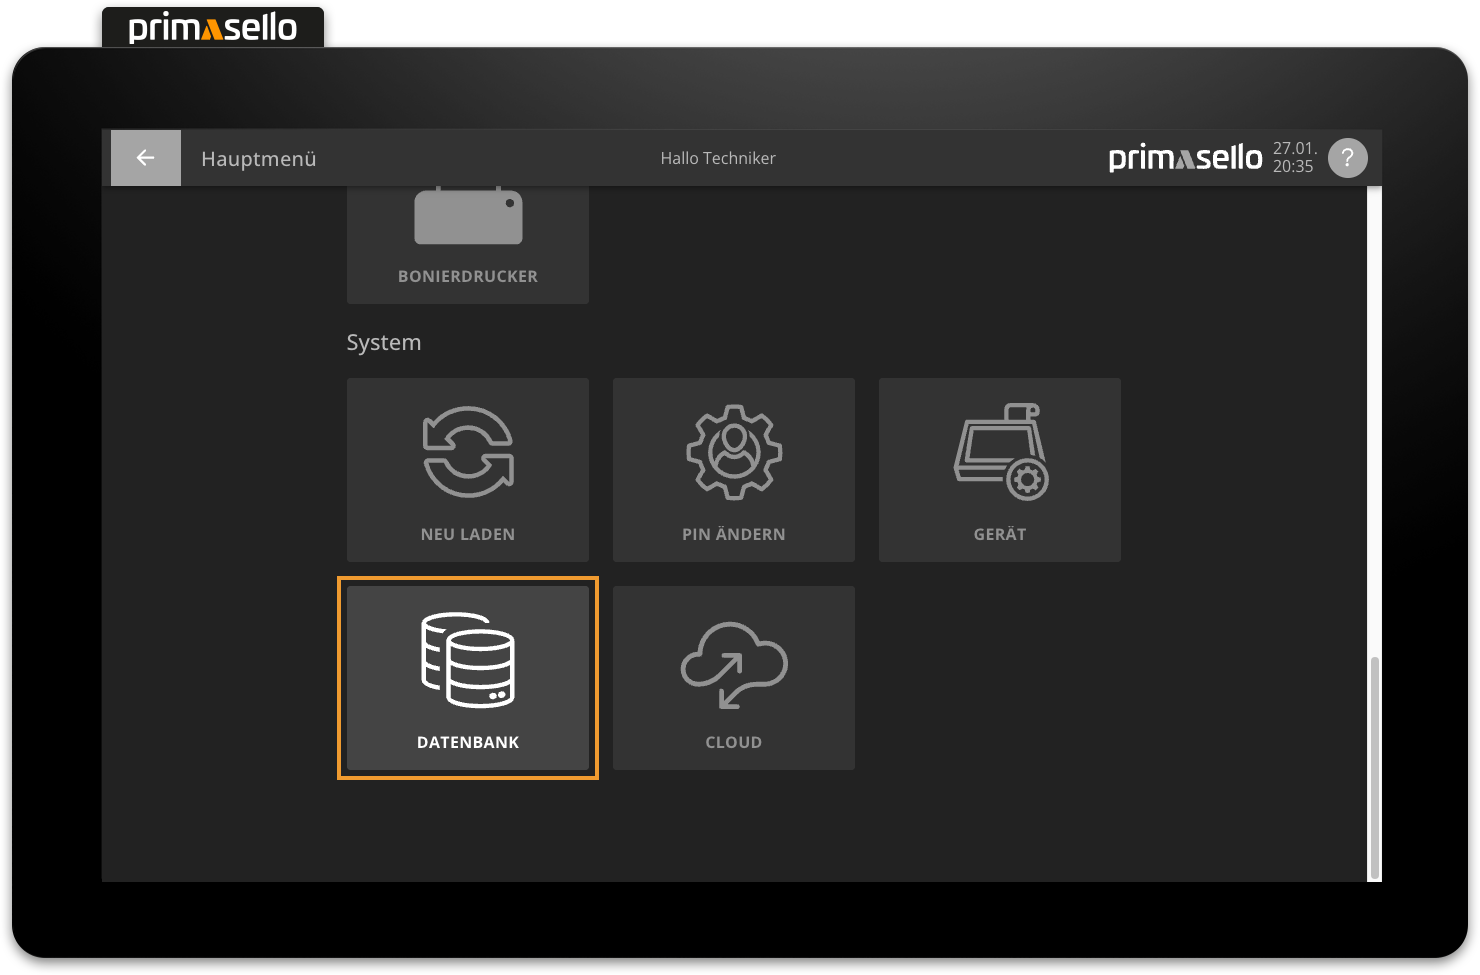
Task: Open the GERÄT settings label
Action: pos(1000,534)
